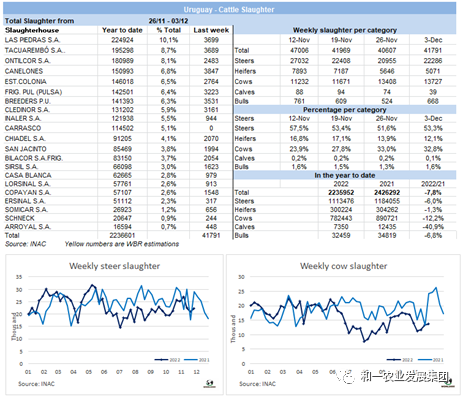463x397 pixels.
Task: Click the date range '26/11 - 03/12'
Action: (168, 21)
